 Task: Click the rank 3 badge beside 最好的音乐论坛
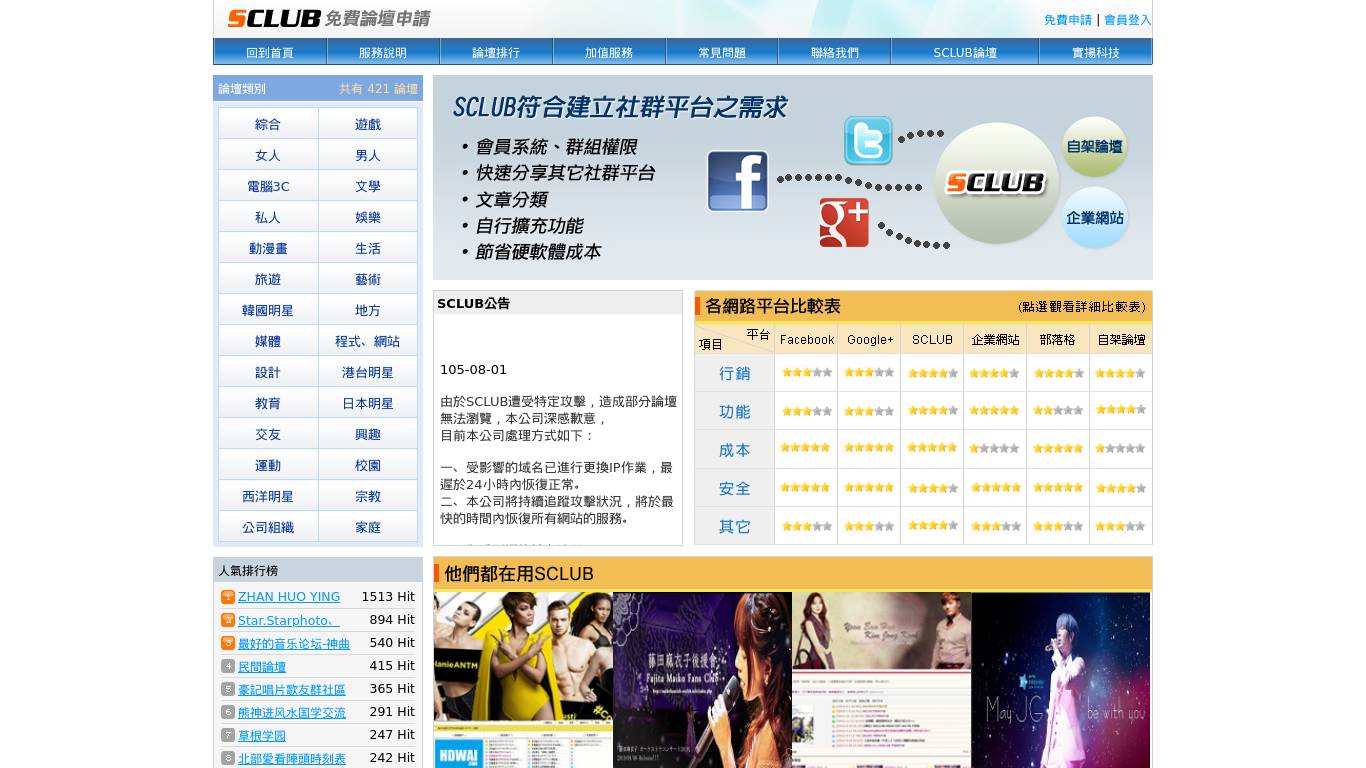point(228,643)
